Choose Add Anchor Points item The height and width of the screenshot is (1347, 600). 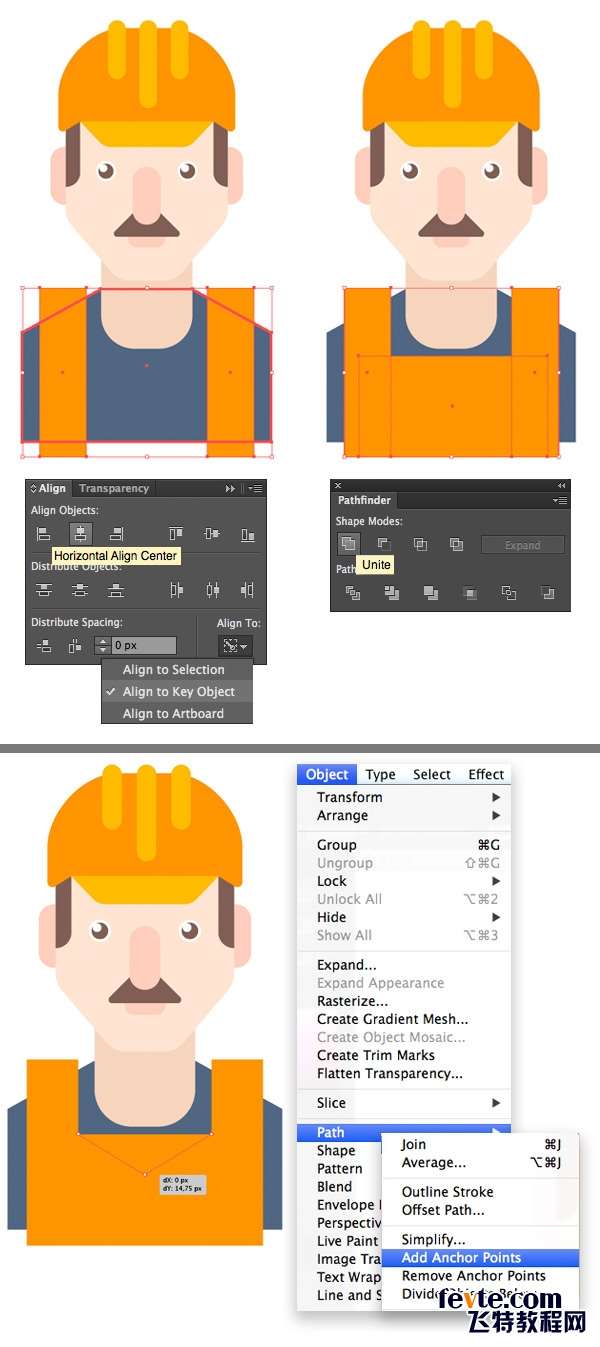pyautogui.click(x=481, y=1258)
